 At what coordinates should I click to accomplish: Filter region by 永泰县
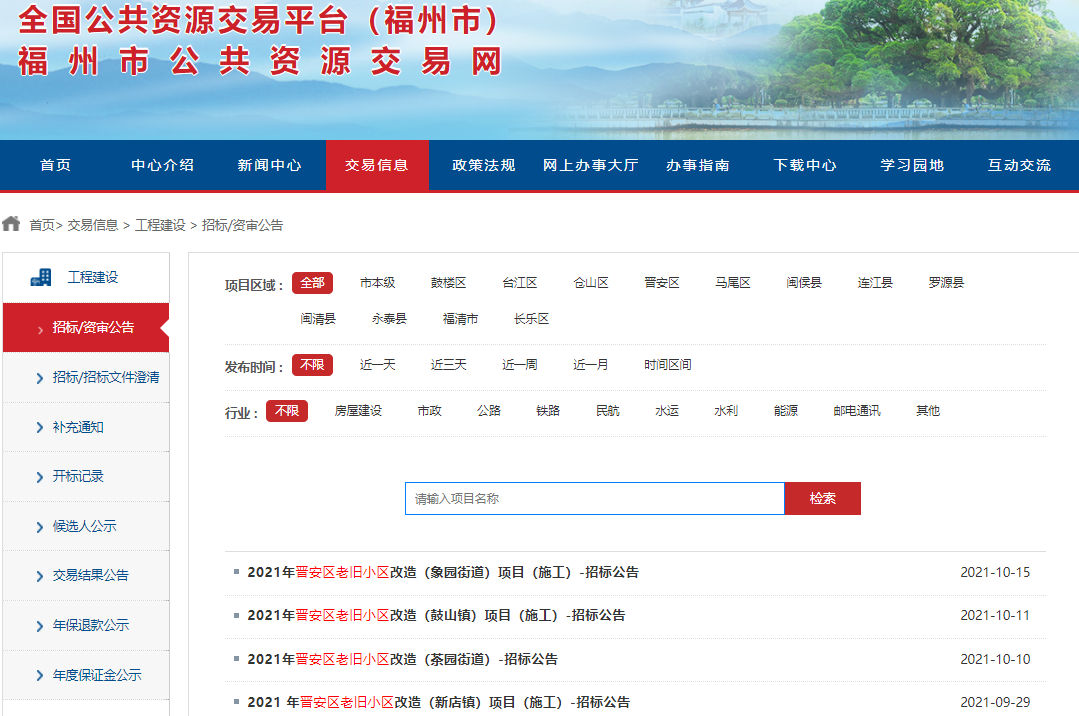point(389,319)
